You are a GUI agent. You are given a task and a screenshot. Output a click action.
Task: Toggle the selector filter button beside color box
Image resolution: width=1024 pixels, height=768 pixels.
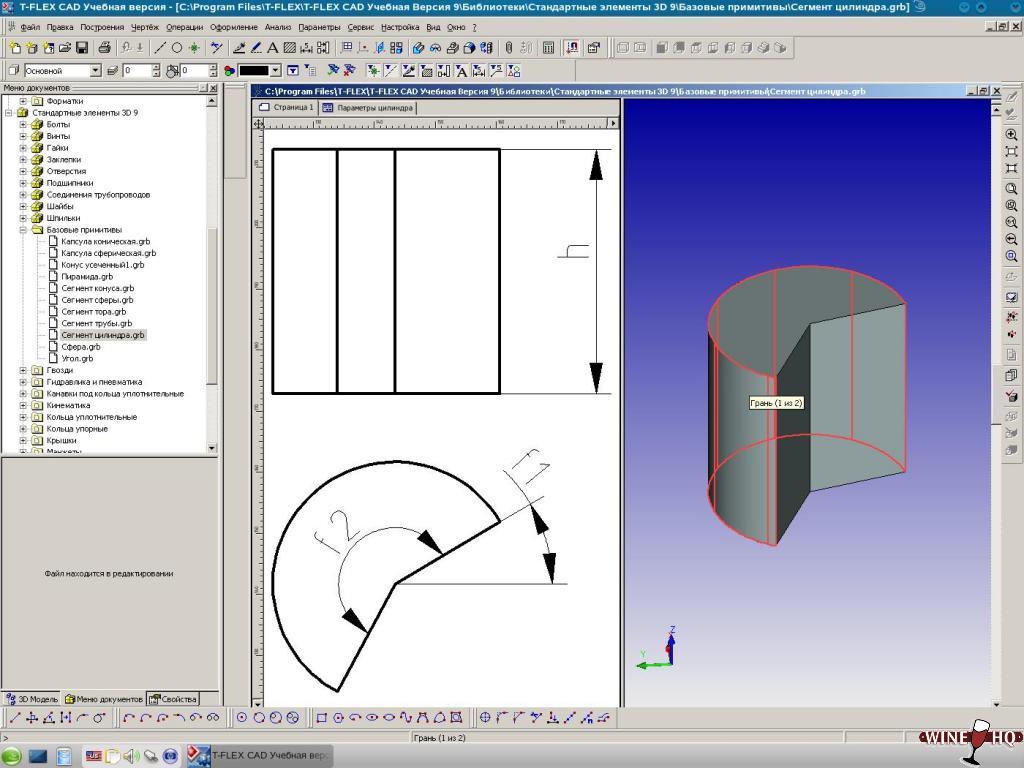293,71
